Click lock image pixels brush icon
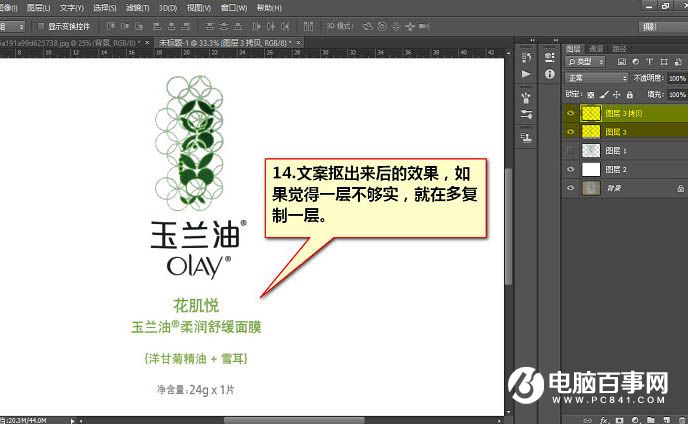The height and width of the screenshot is (424, 688). (604, 94)
